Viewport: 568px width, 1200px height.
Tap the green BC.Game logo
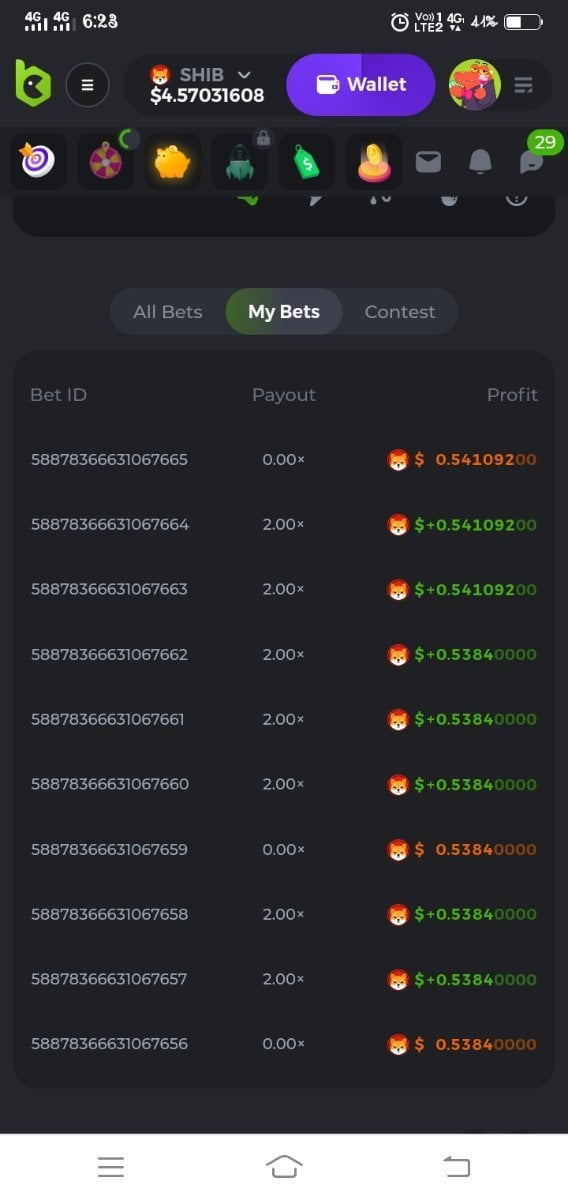[33, 84]
